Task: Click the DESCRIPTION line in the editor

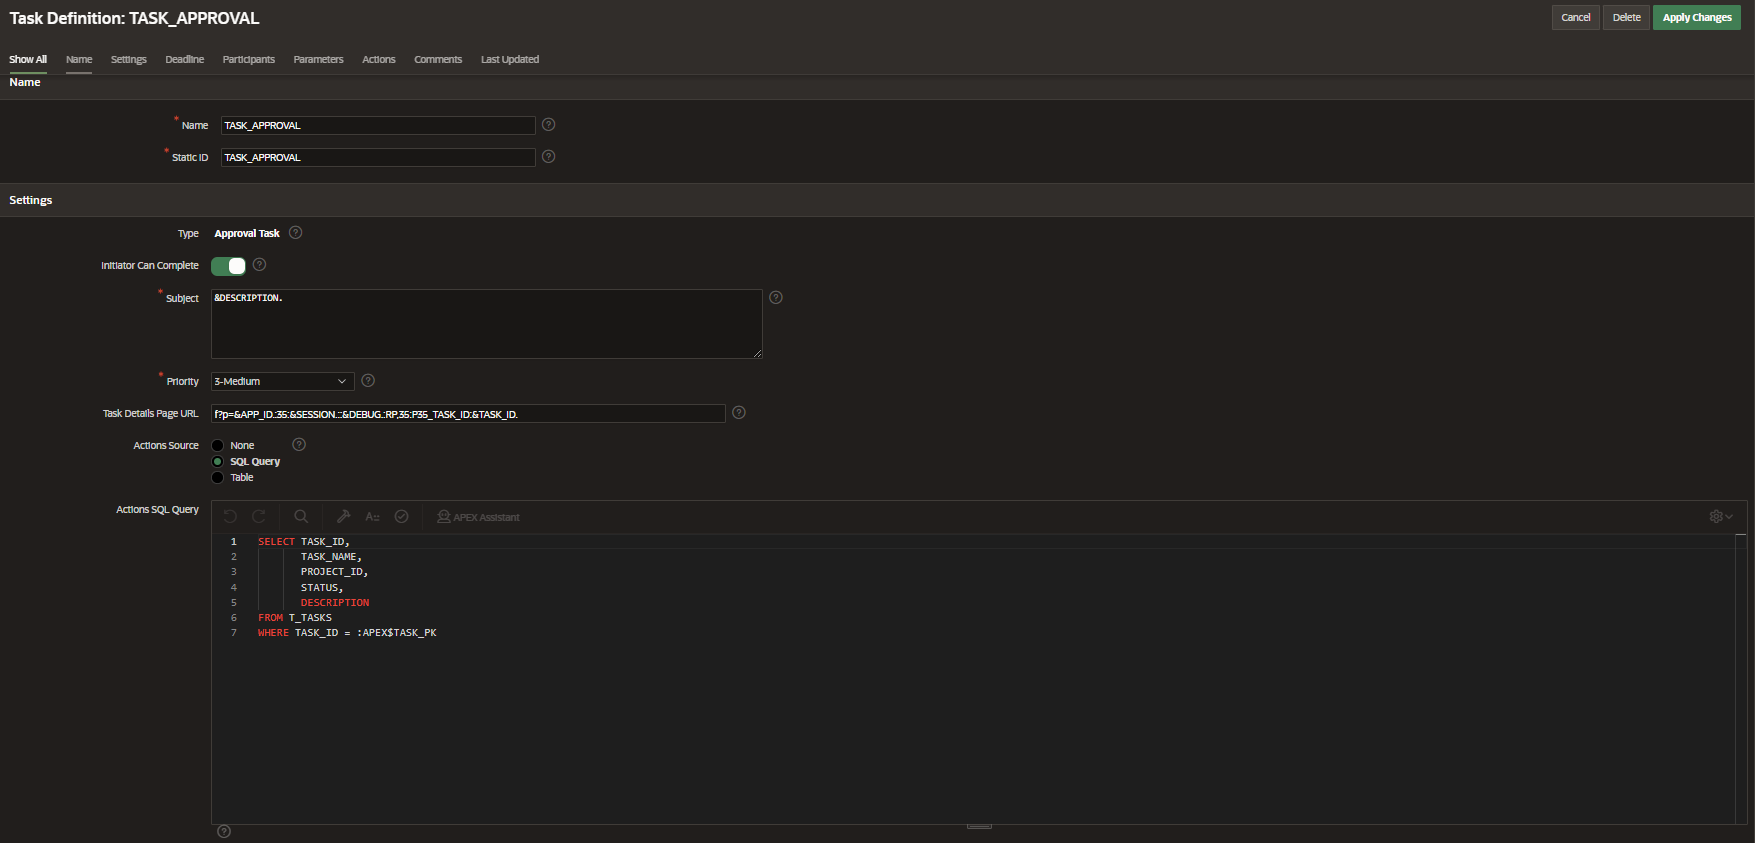Action: (335, 603)
